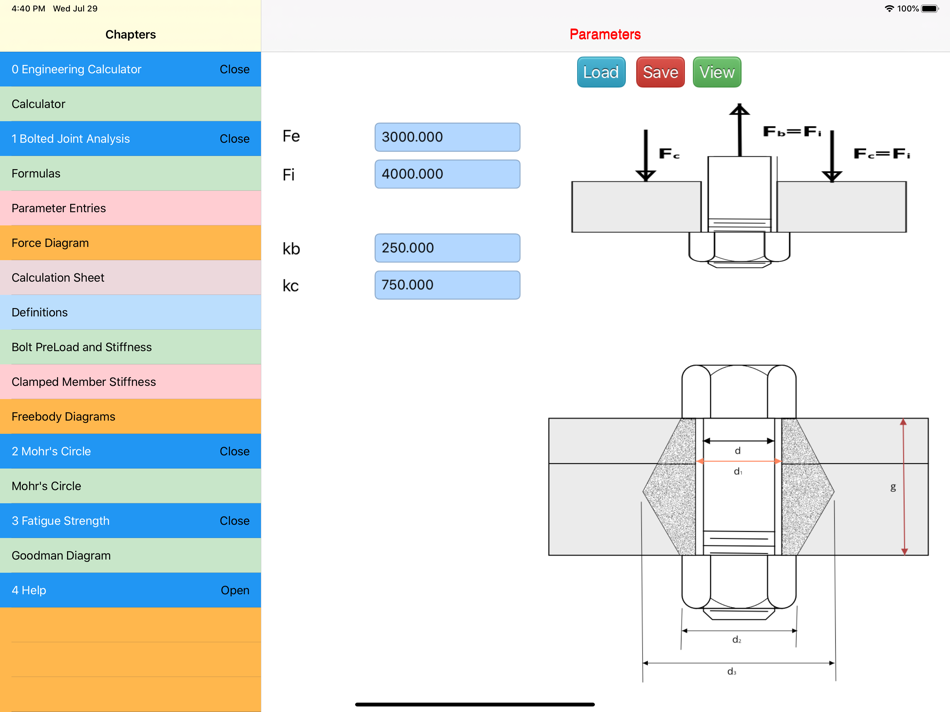Select the Mohr's Circle row

[130, 486]
